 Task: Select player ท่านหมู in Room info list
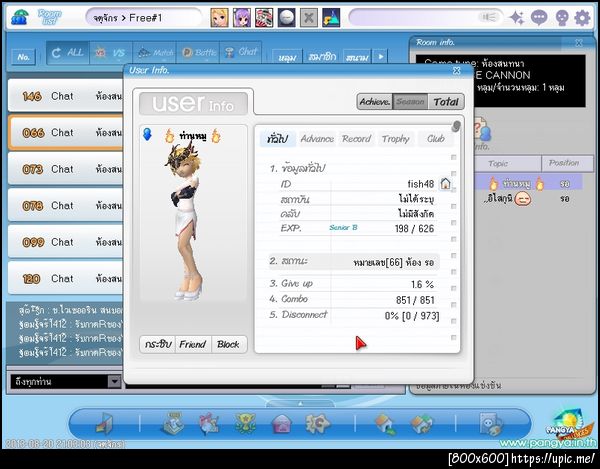point(528,183)
